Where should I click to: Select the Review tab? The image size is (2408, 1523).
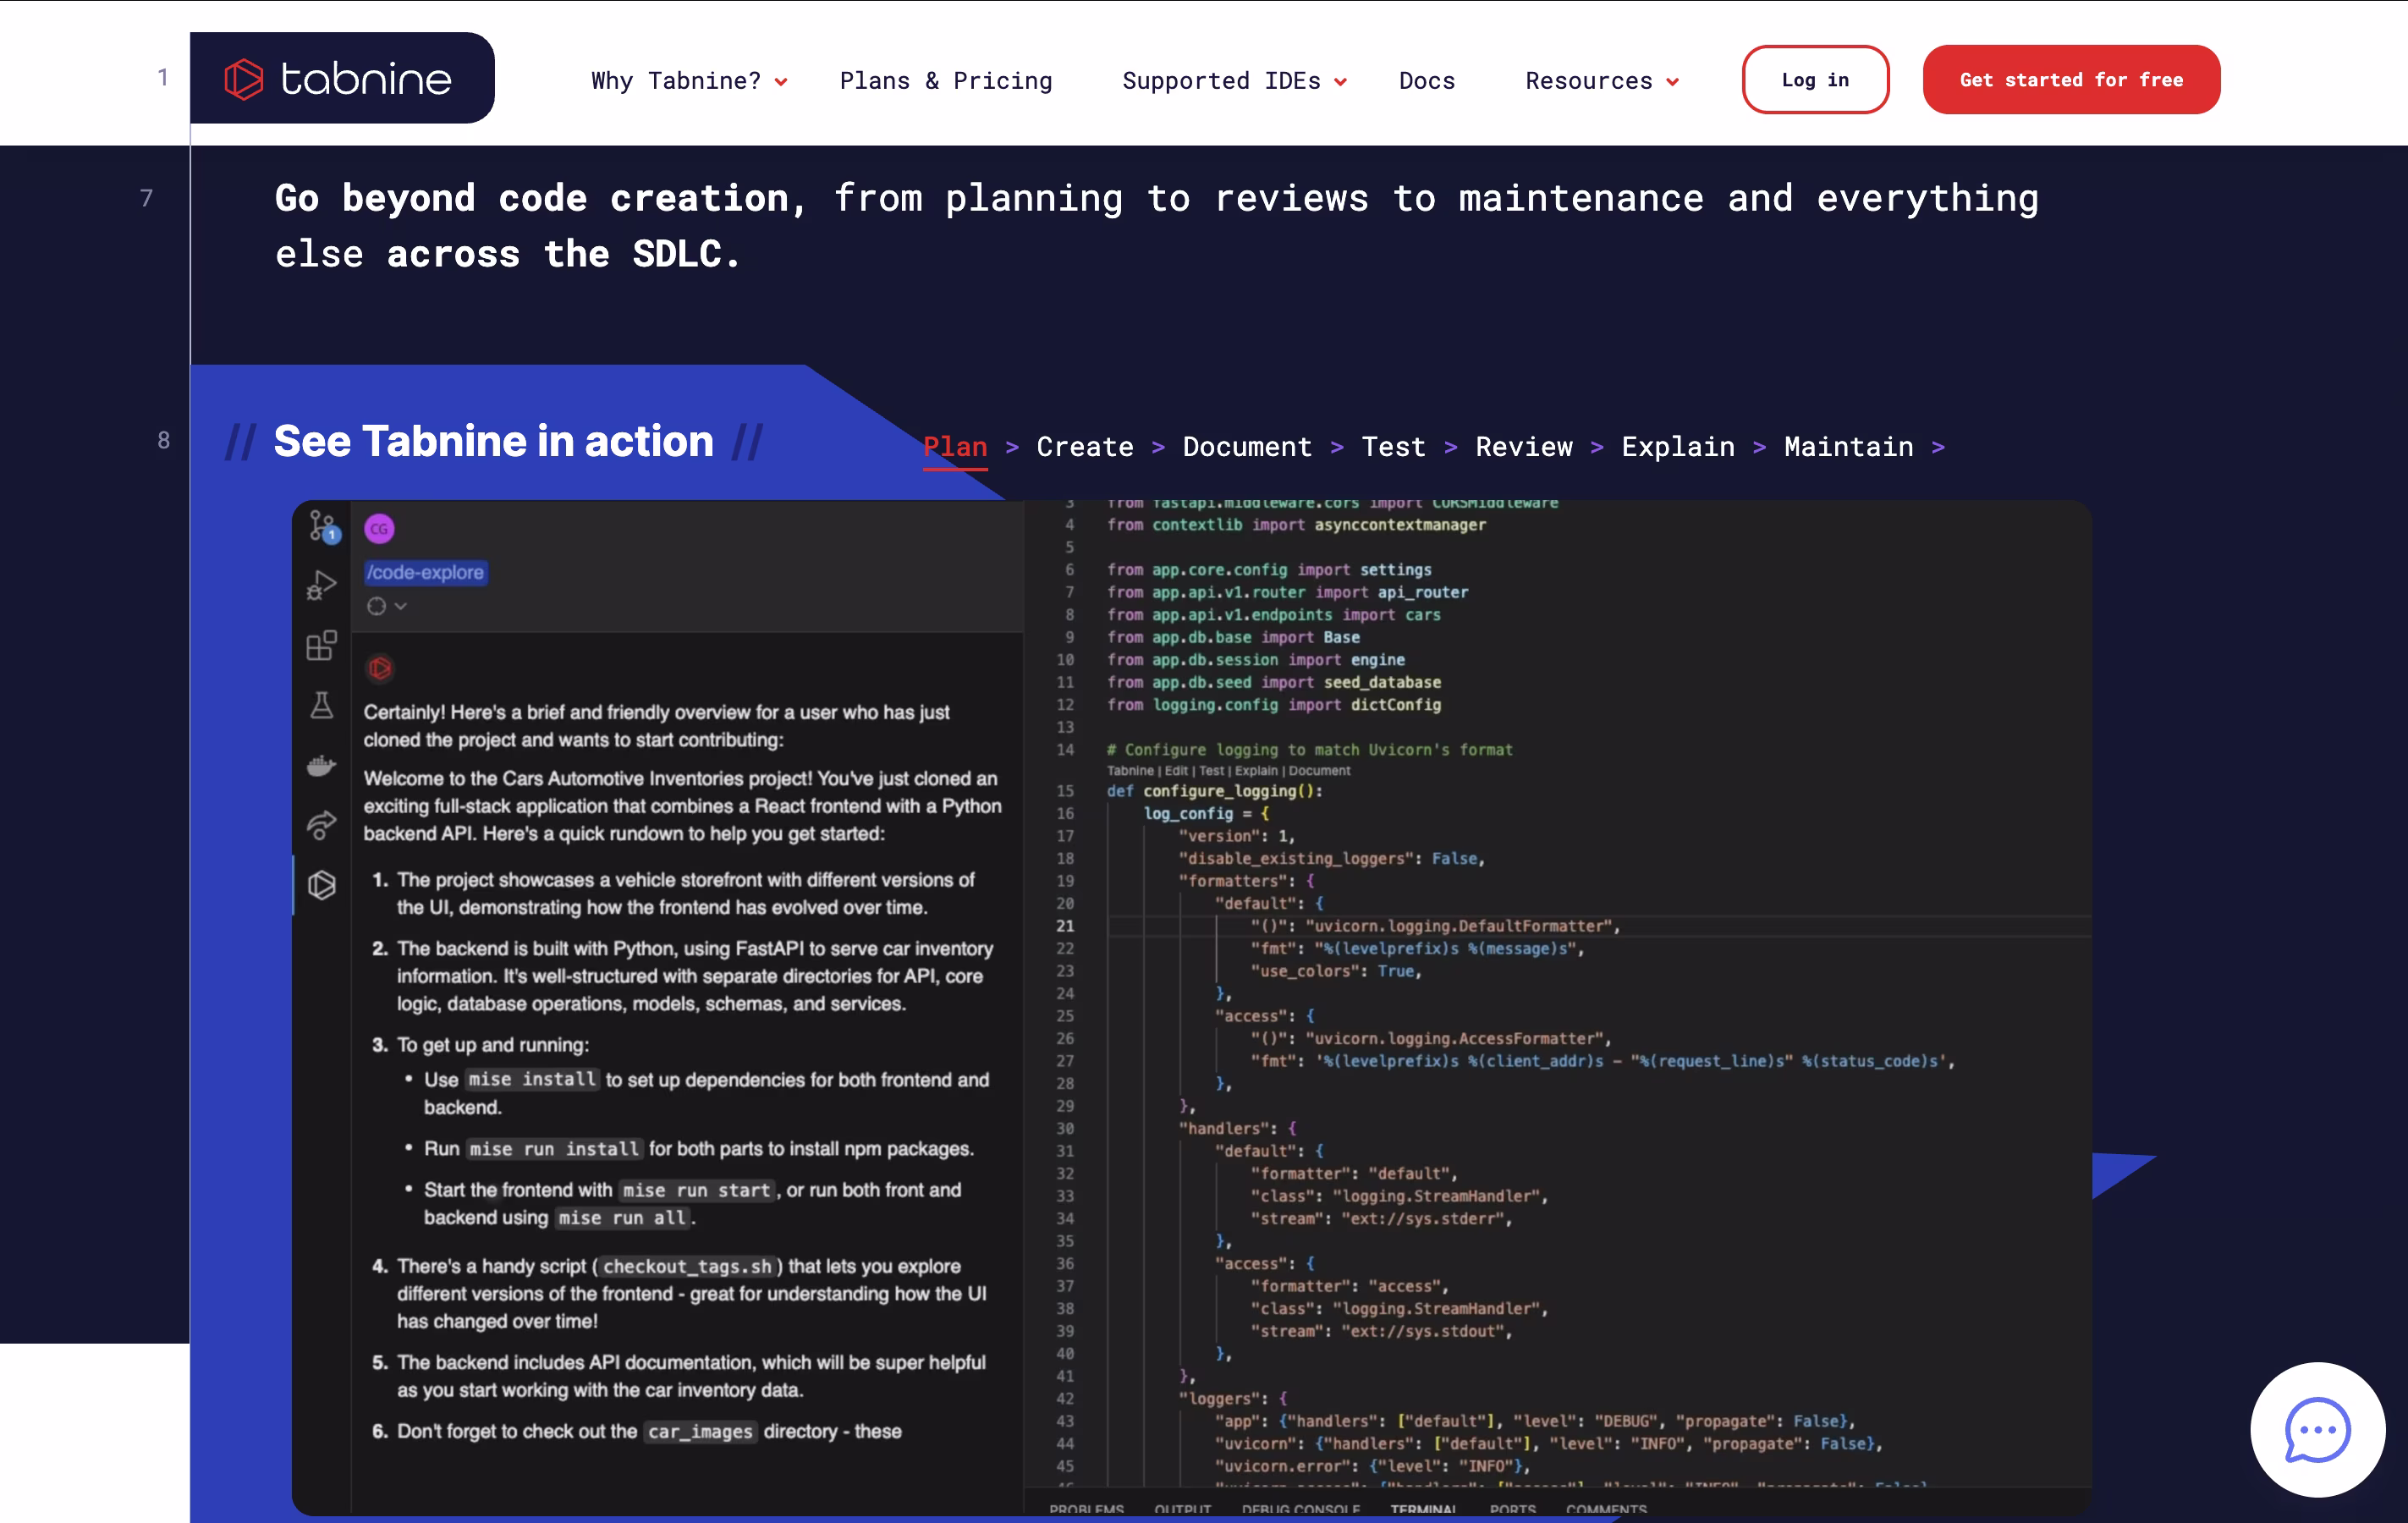[x=1523, y=447]
